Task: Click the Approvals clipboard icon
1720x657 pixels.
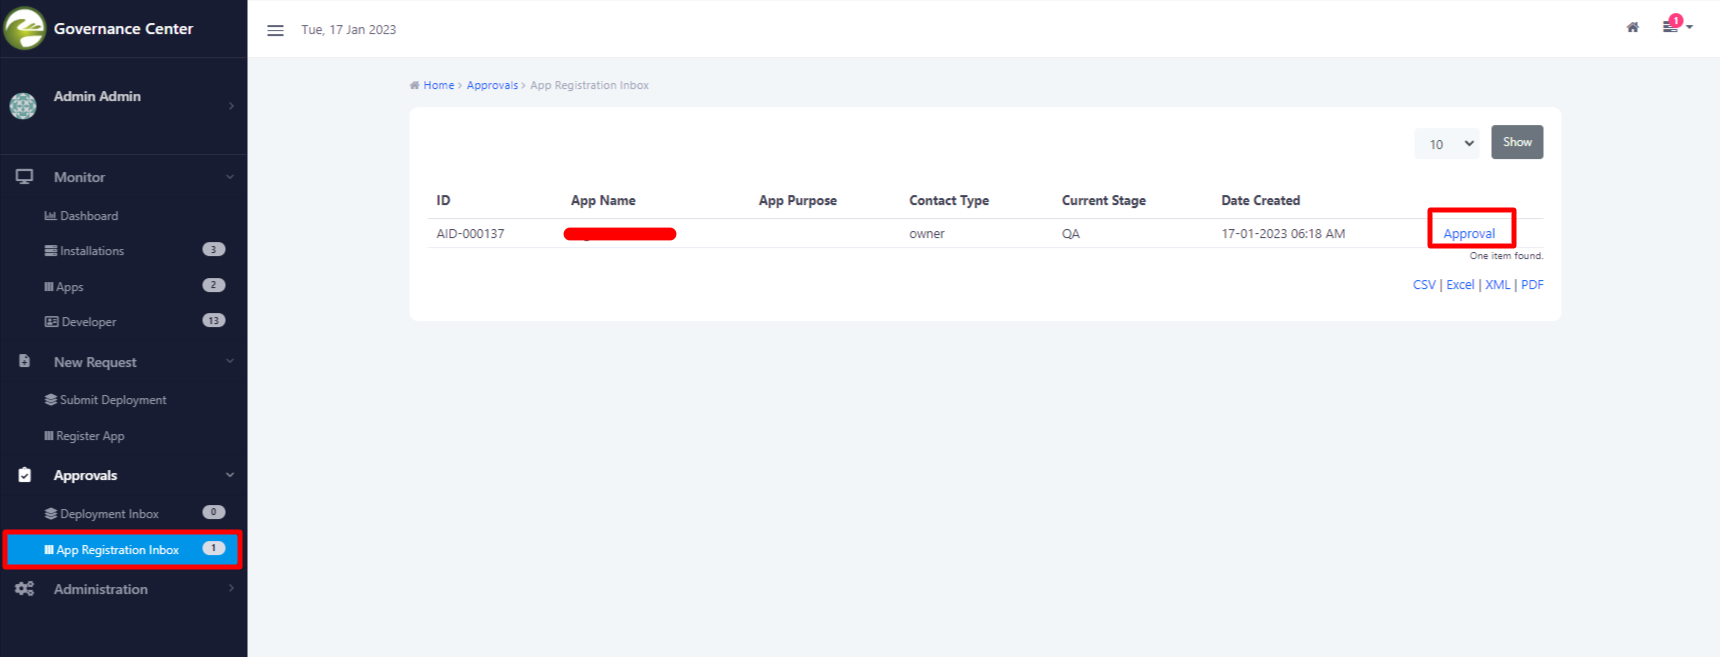Action: (x=24, y=475)
